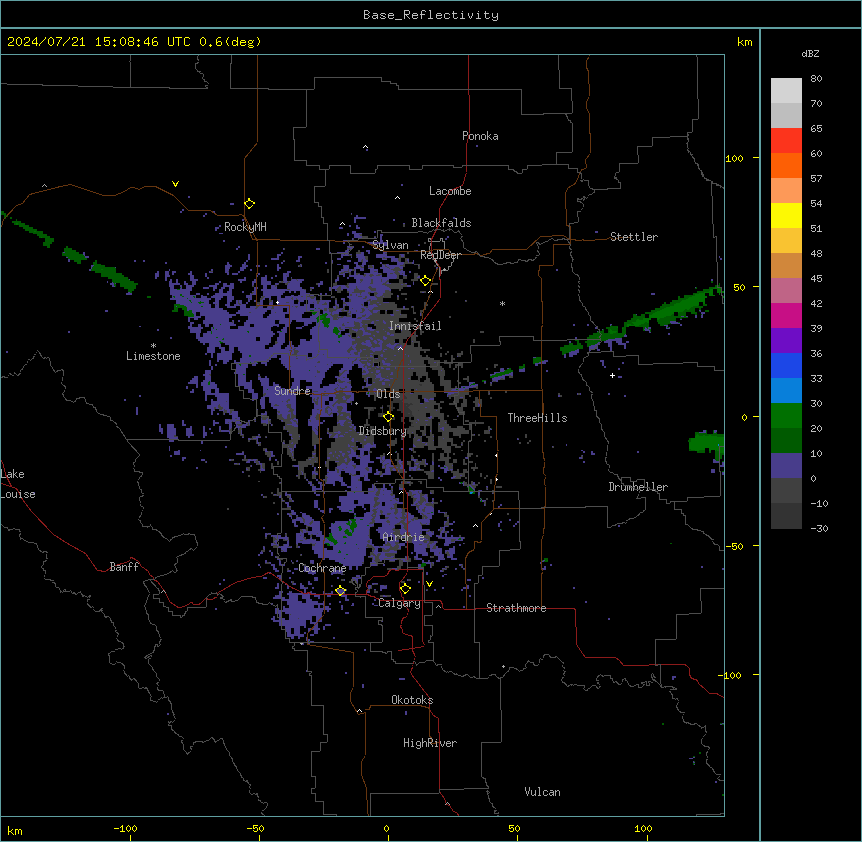Viewport: 862px width, 842px height.
Task: Select the Olds city label
Action: tap(388, 394)
